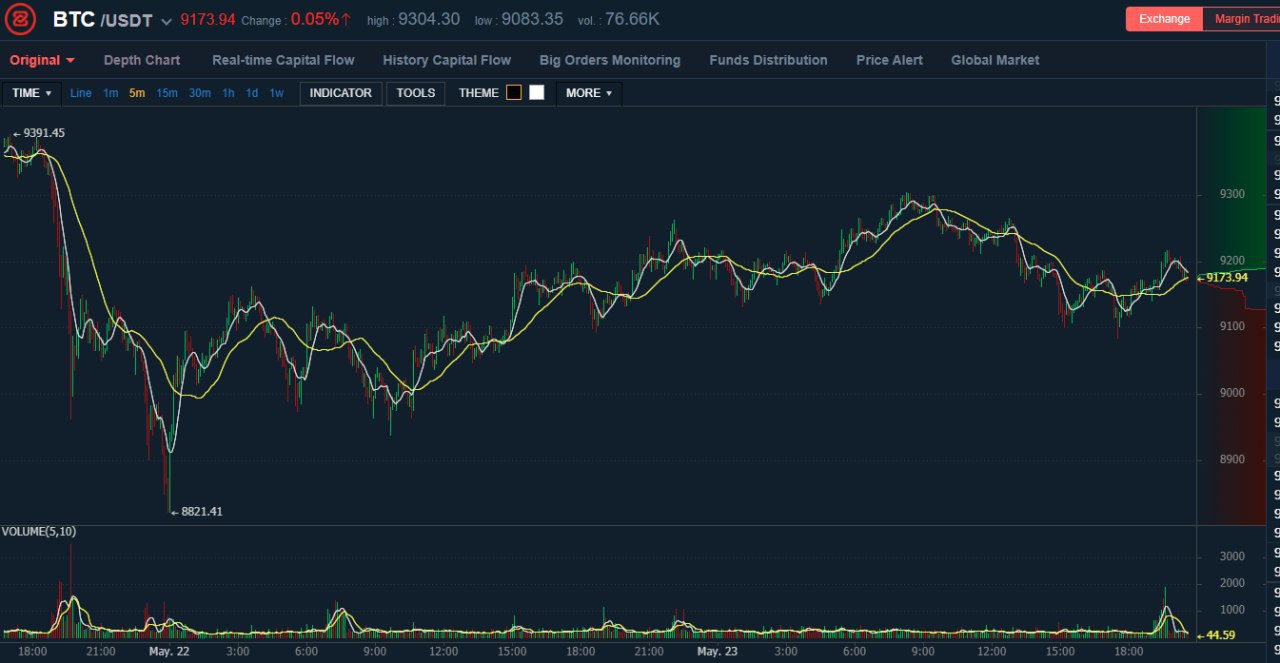Open the Global Market tab
Screen dimensions: 1280x663
(x=995, y=60)
